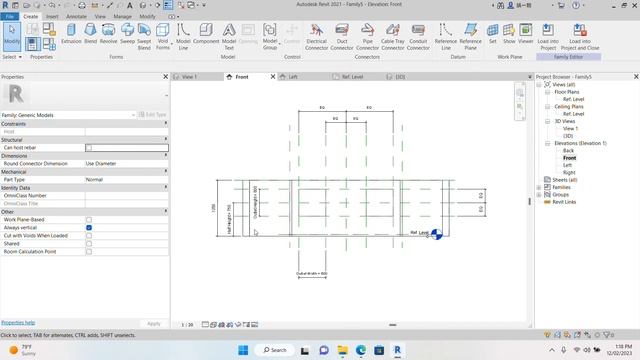
Task: Select the Model Line tool
Action: coord(183,36)
